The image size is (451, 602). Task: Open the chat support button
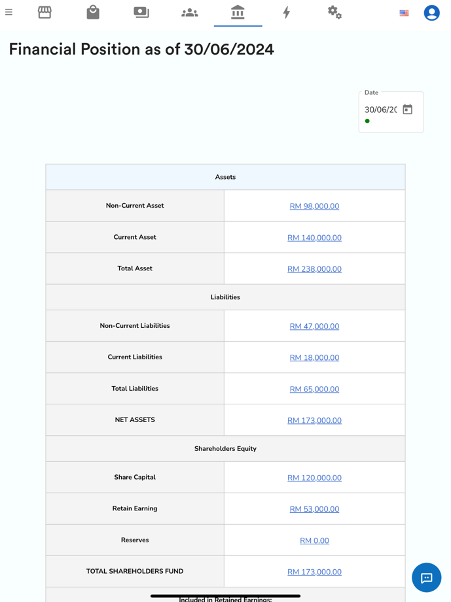tap(426, 577)
